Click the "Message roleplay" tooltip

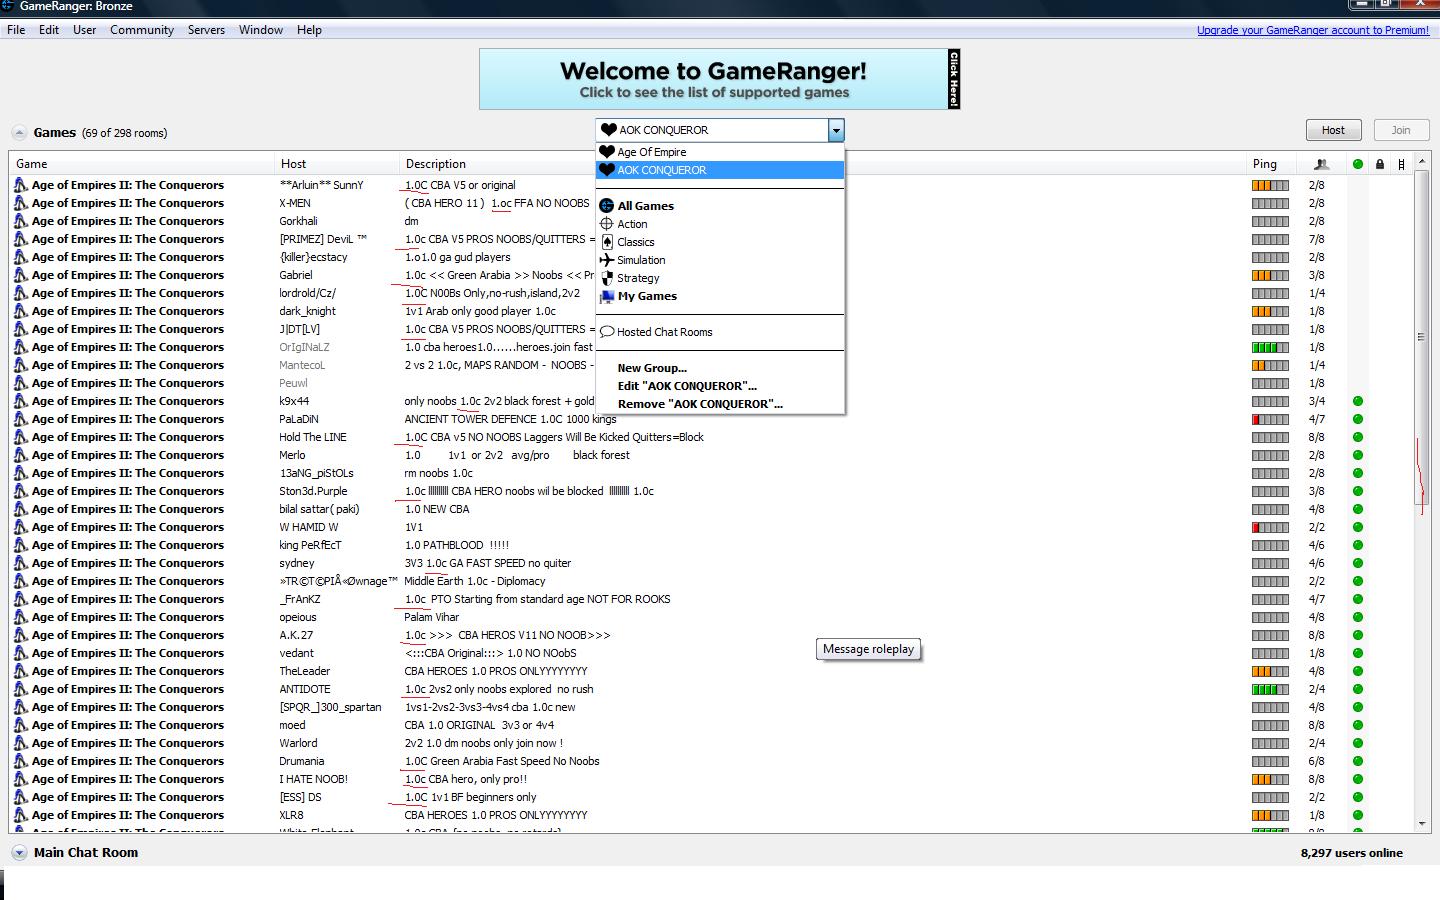pyautogui.click(x=868, y=649)
